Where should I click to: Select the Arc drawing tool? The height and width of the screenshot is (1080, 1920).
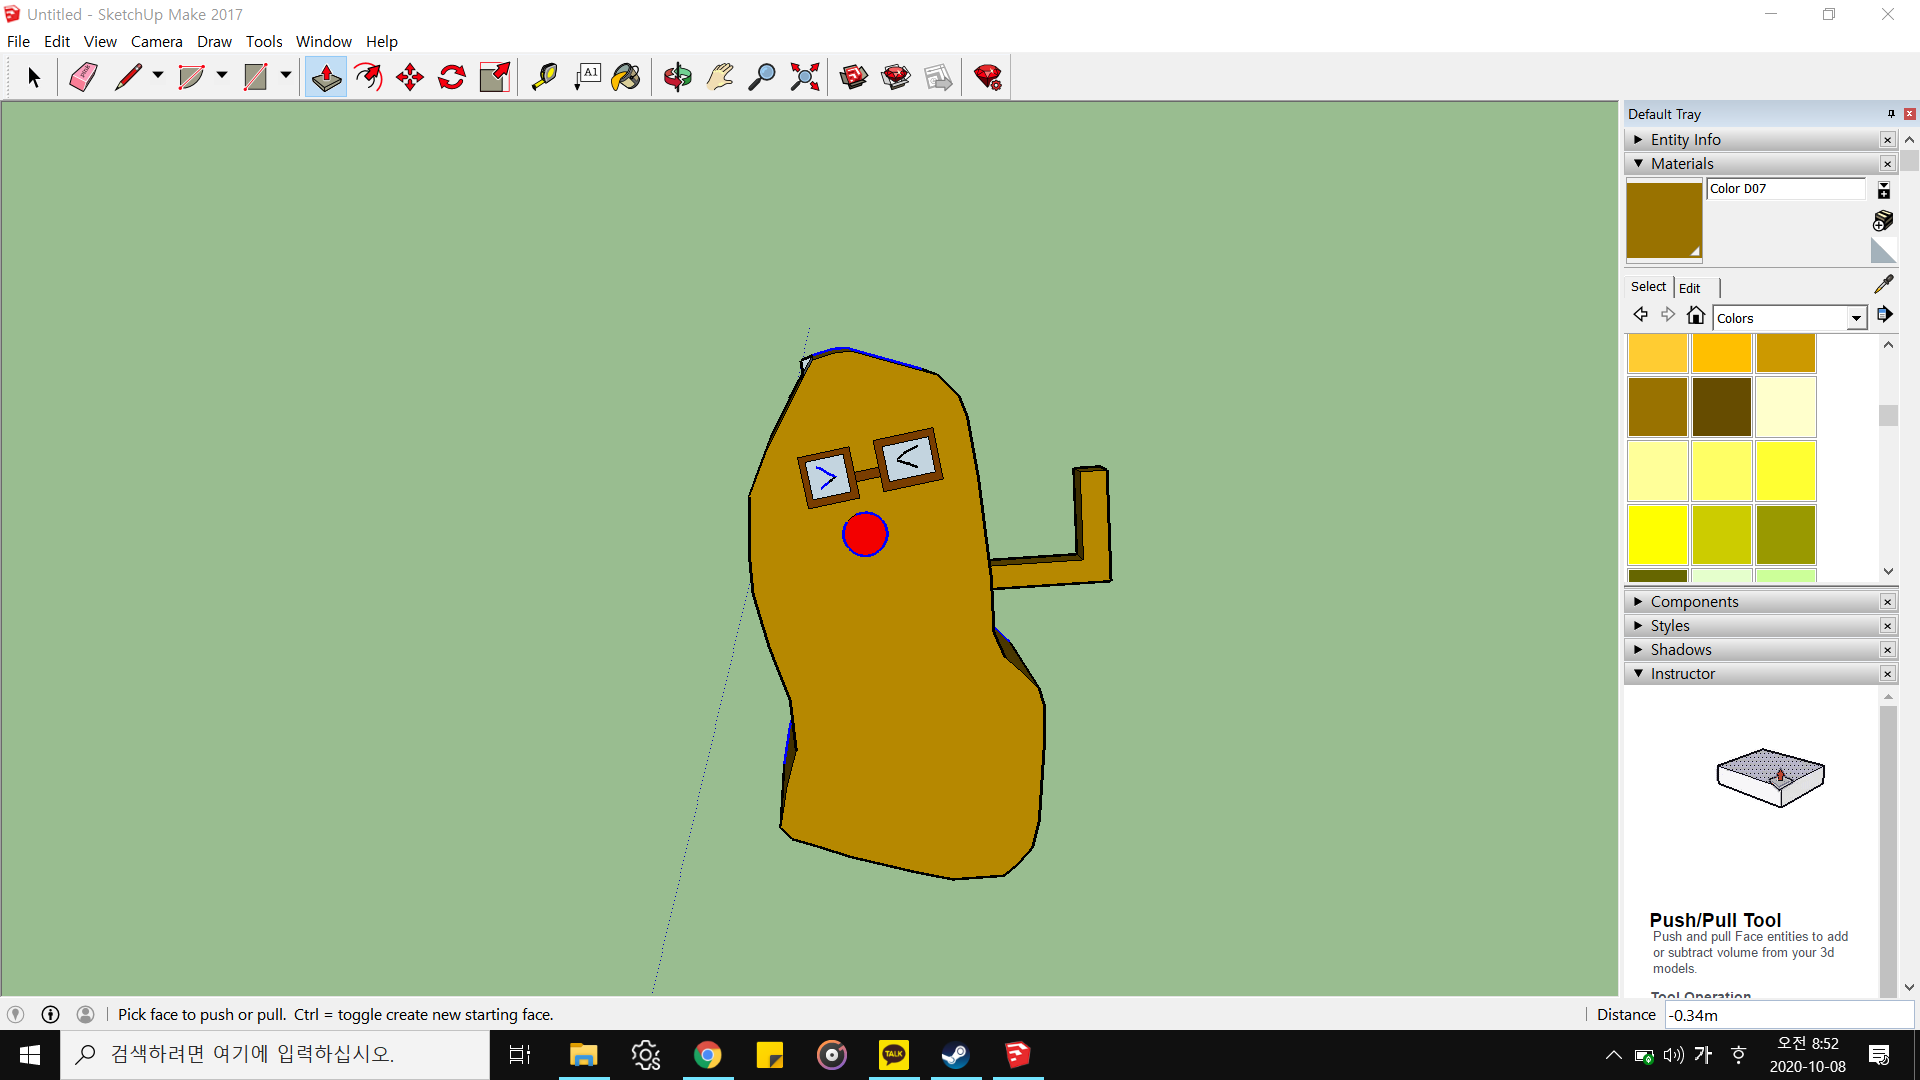(x=191, y=77)
